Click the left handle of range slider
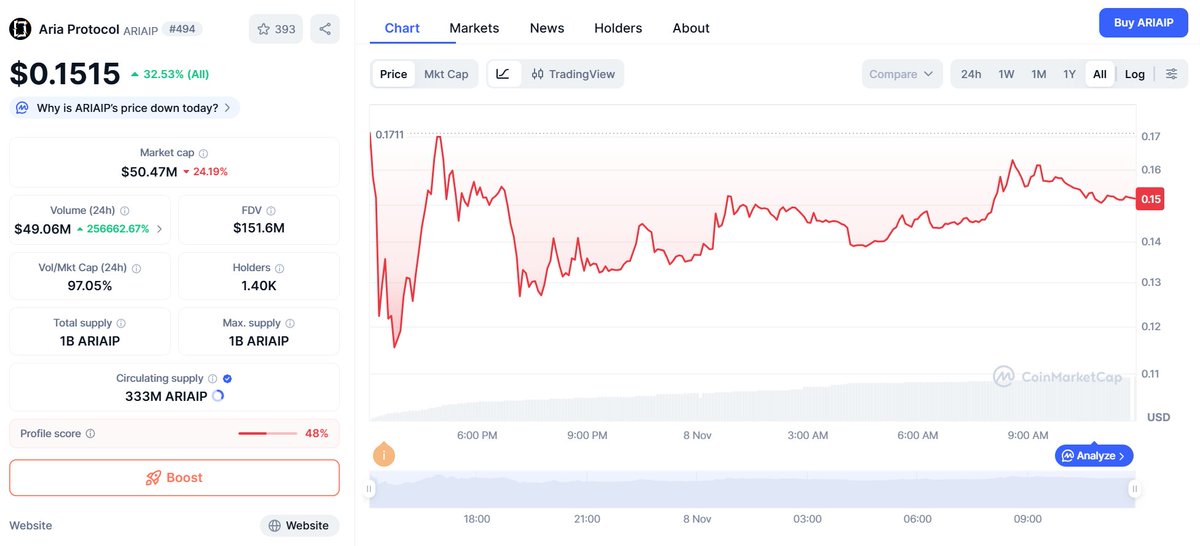This screenshot has height=546, width=1200. tap(370, 489)
